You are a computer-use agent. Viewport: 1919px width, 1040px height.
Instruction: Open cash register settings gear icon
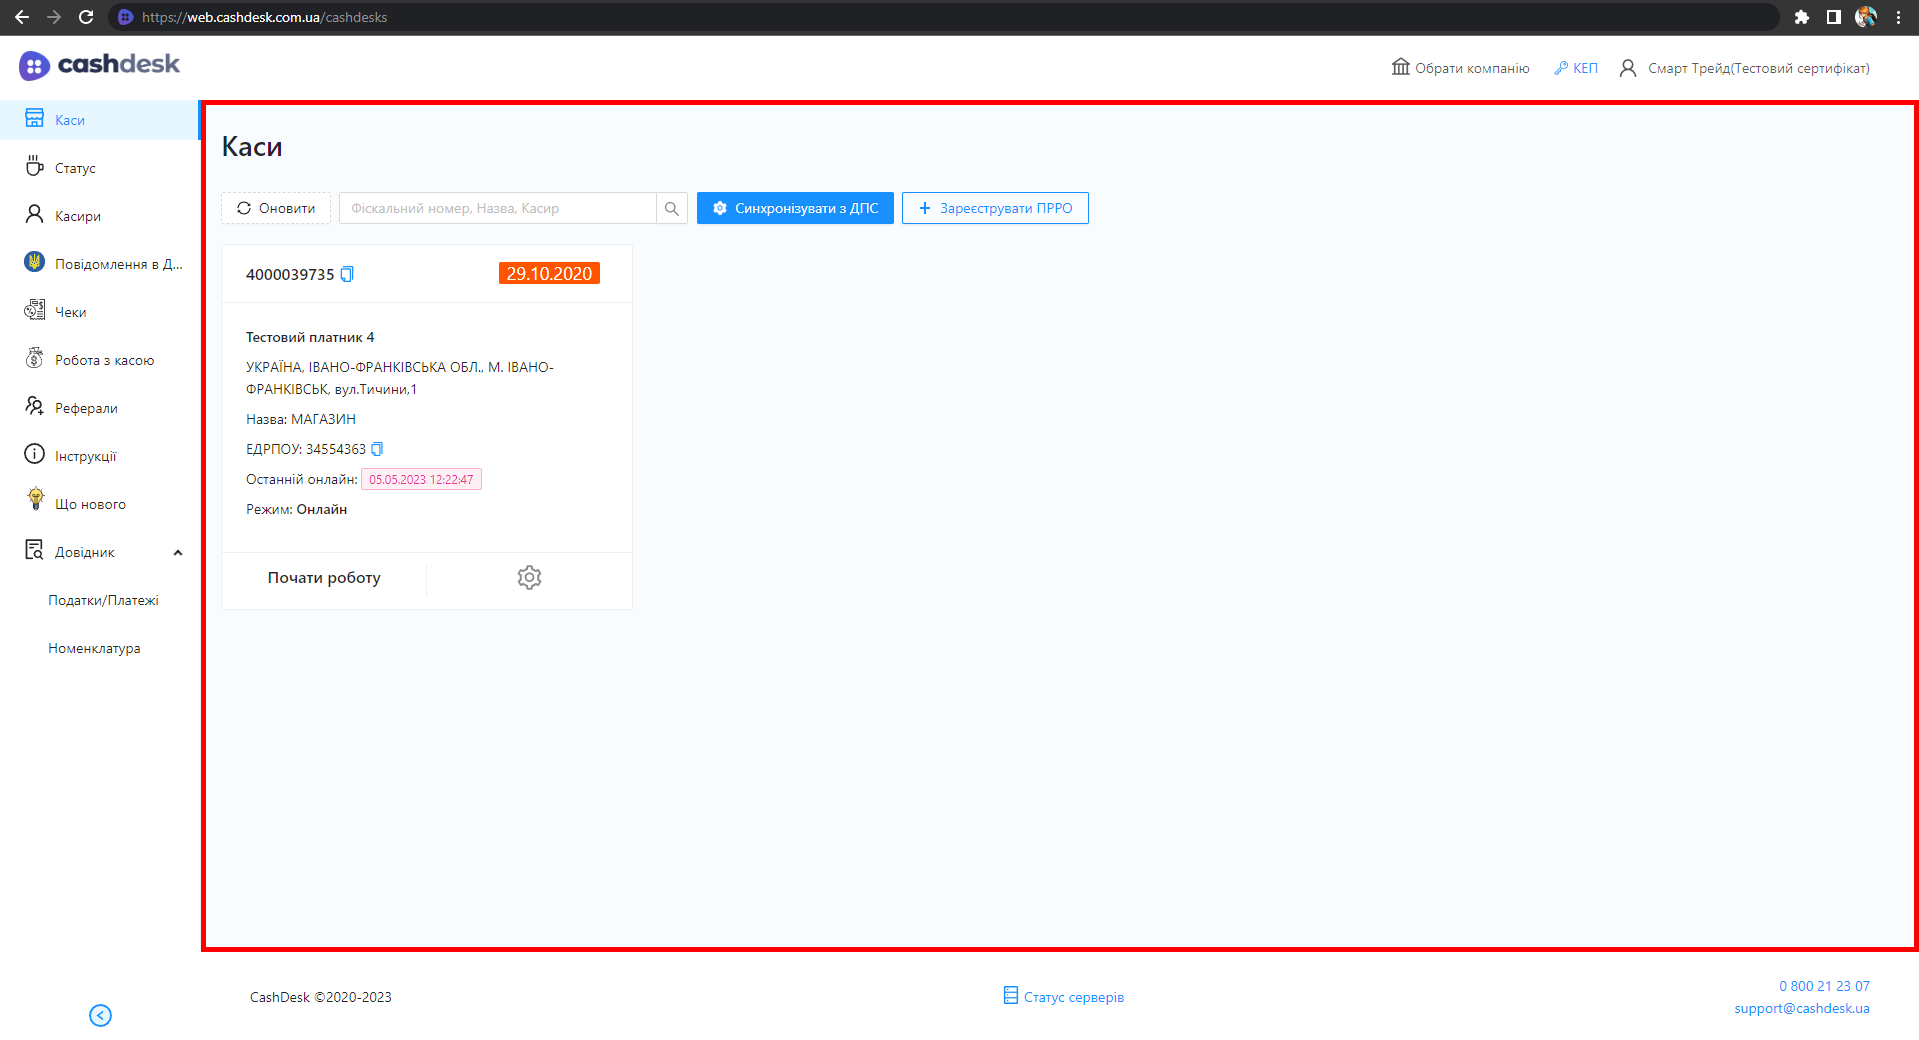pyautogui.click(x=529, y=577)
